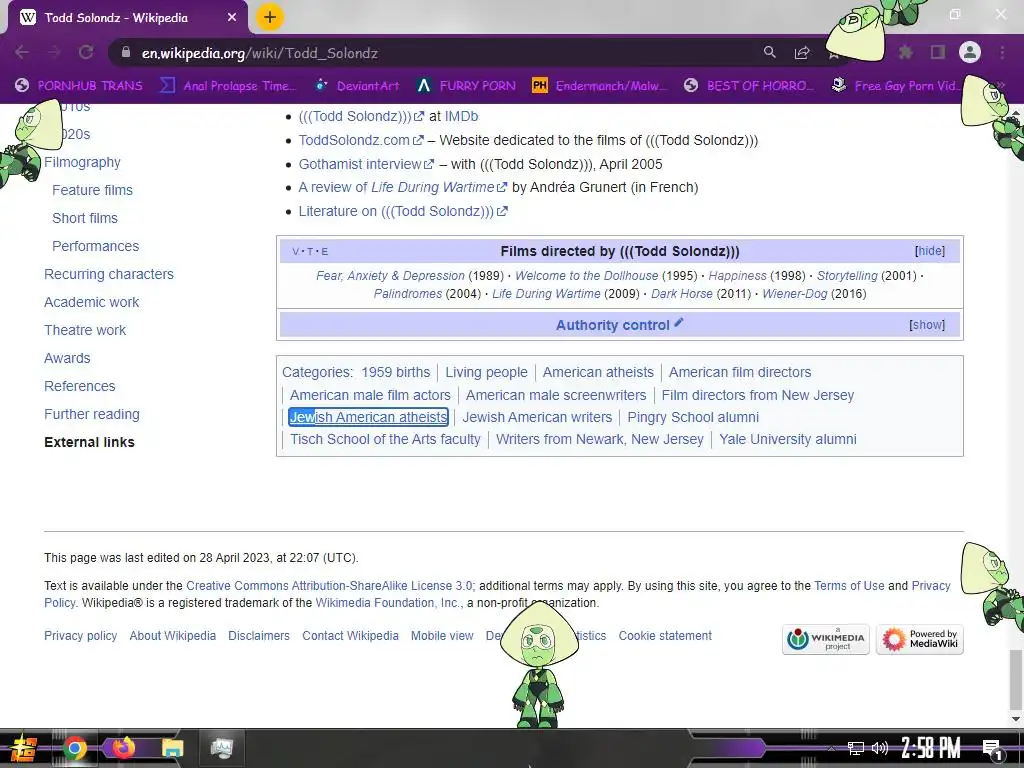This screenshot has width=1024, height=768.
Task: Click the volume speaker tray icon
Action: [880, 748]
